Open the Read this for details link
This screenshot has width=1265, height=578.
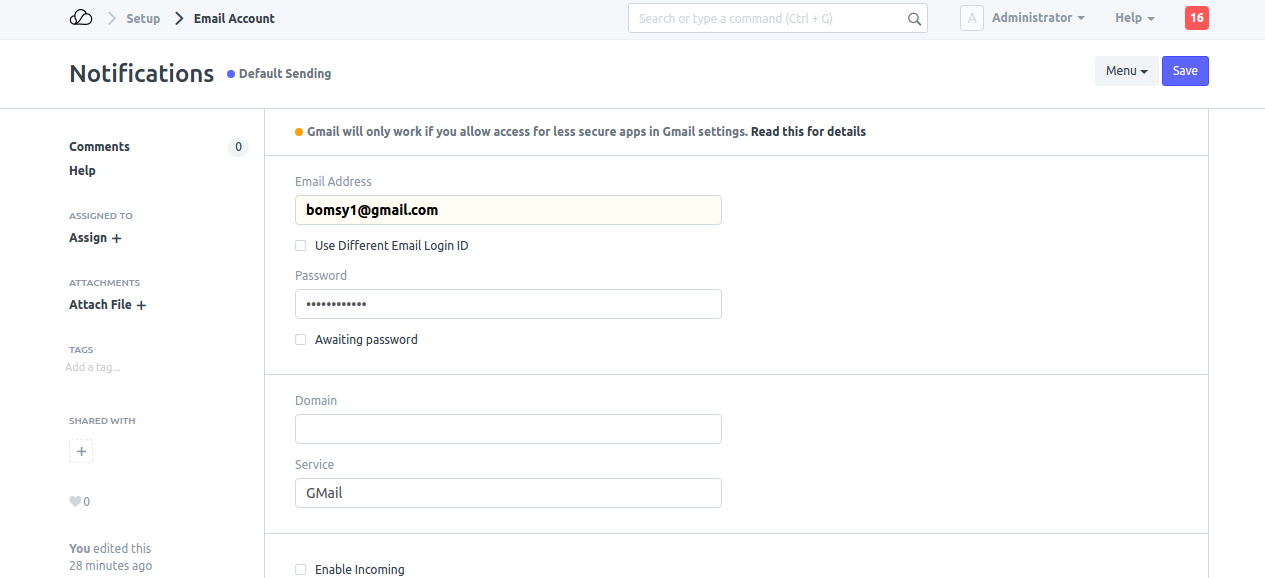tap(808, 132)
